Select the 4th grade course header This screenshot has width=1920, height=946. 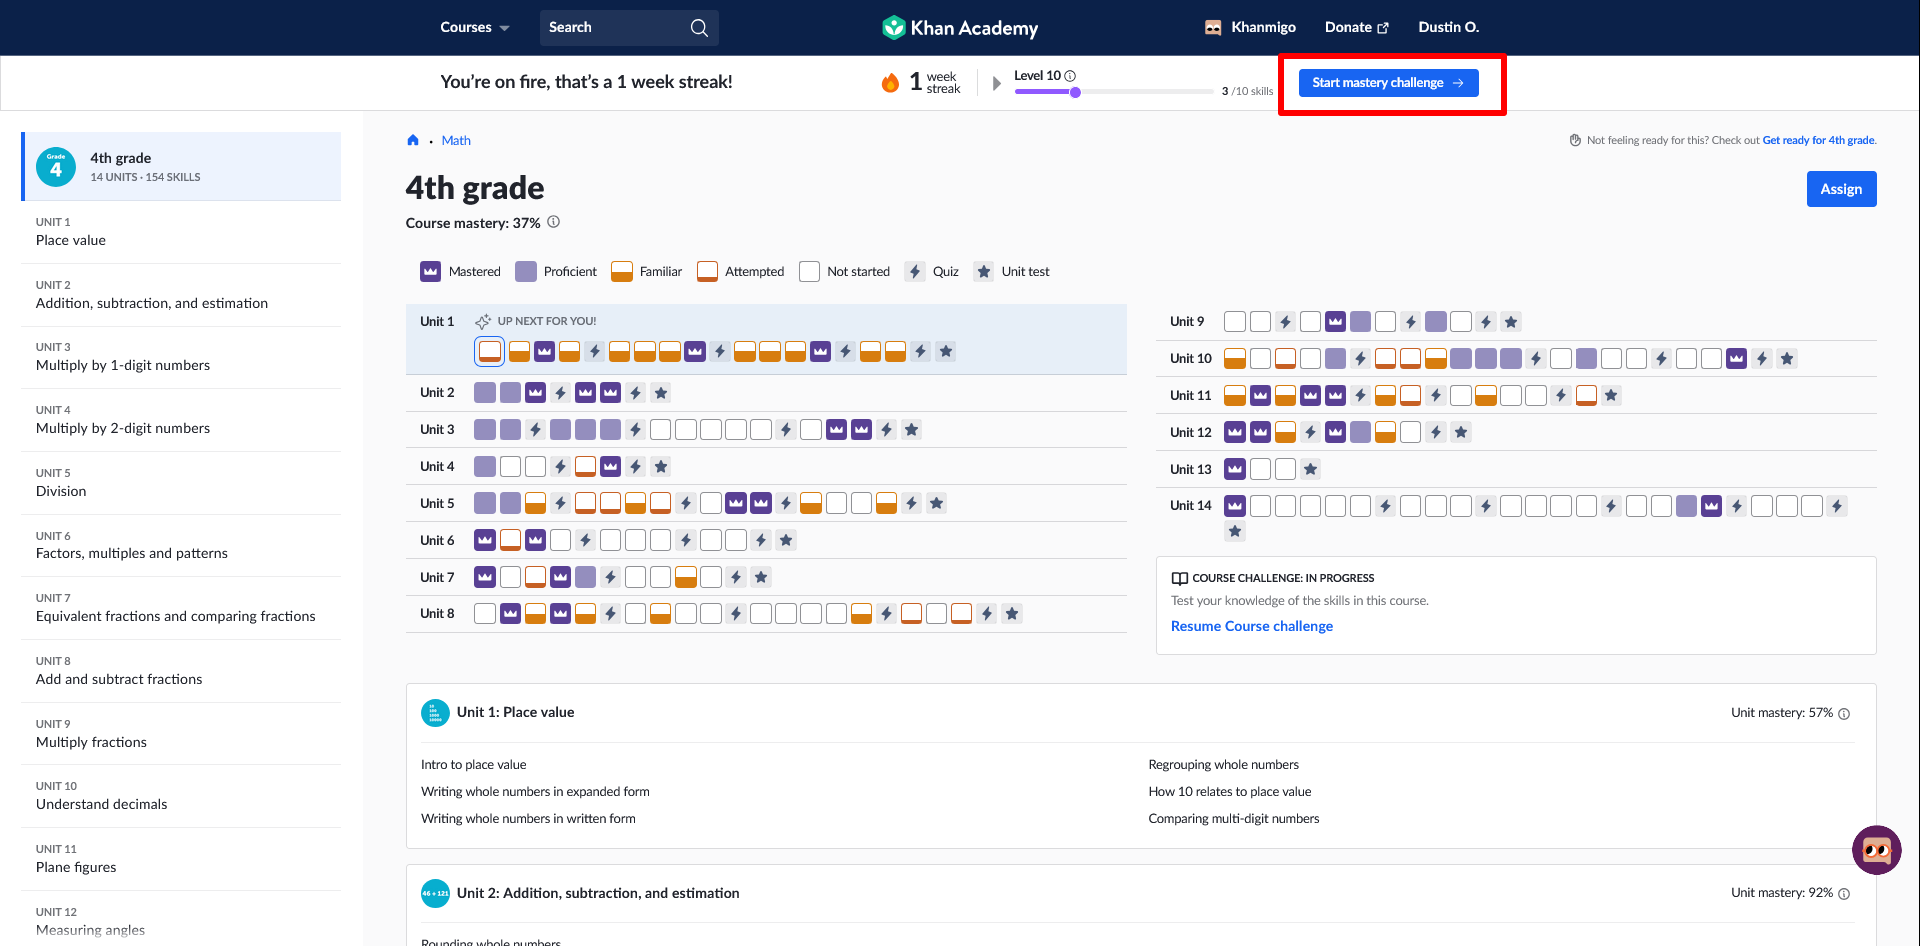pyautogui.click(x=181, y=166)
